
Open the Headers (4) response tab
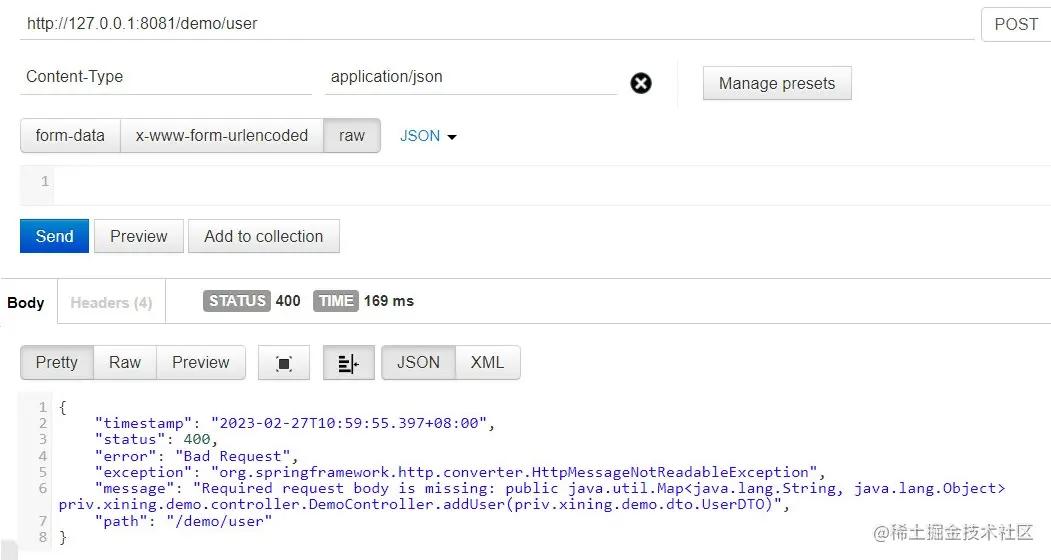coord(111,302)
